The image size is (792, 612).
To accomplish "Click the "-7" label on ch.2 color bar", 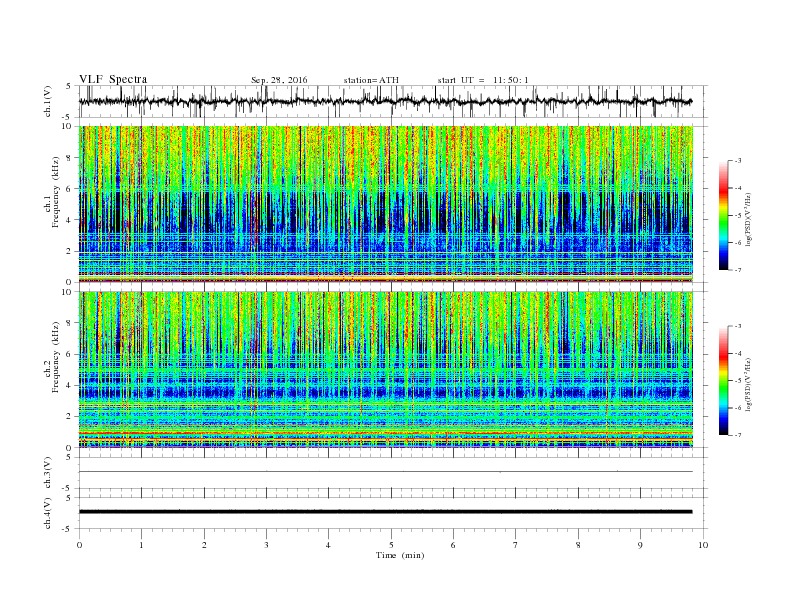I will coord(737,435).
